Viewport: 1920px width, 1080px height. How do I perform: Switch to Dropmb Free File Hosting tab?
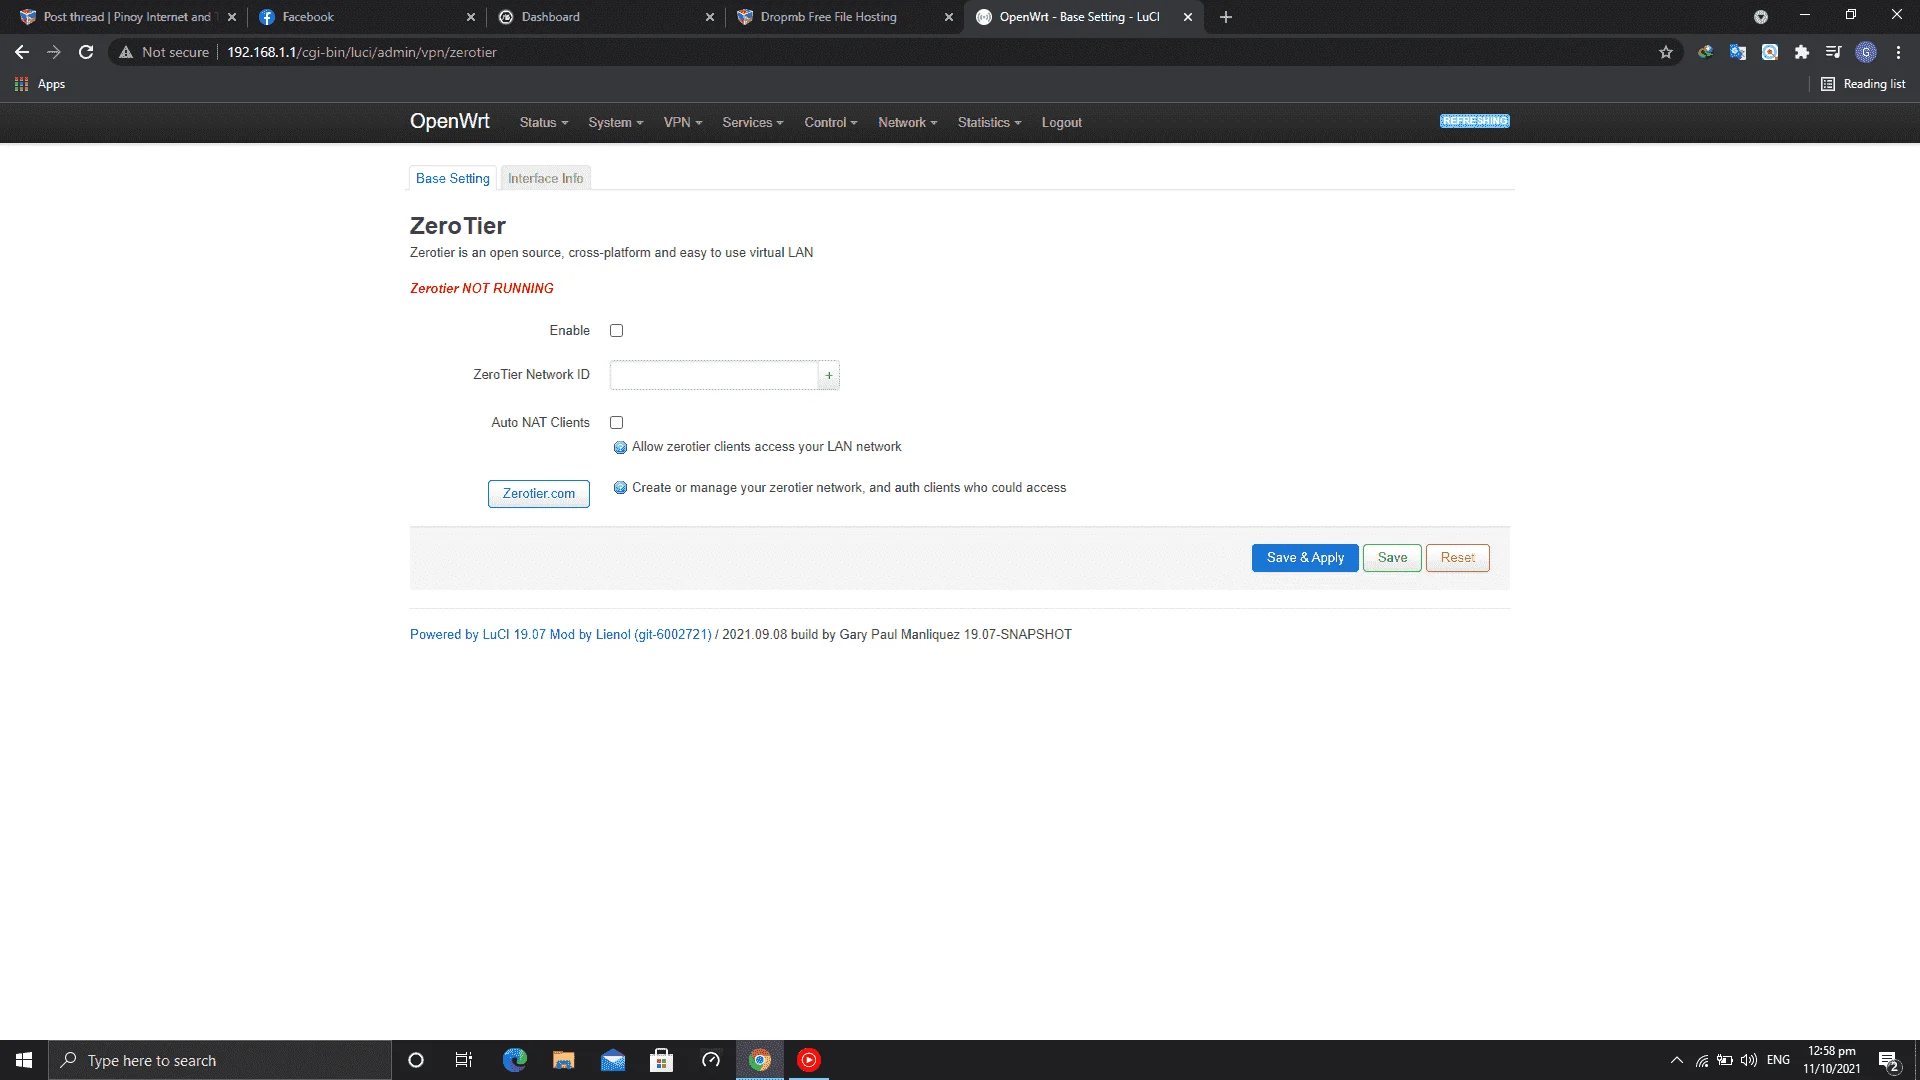(x=842, y=17)
